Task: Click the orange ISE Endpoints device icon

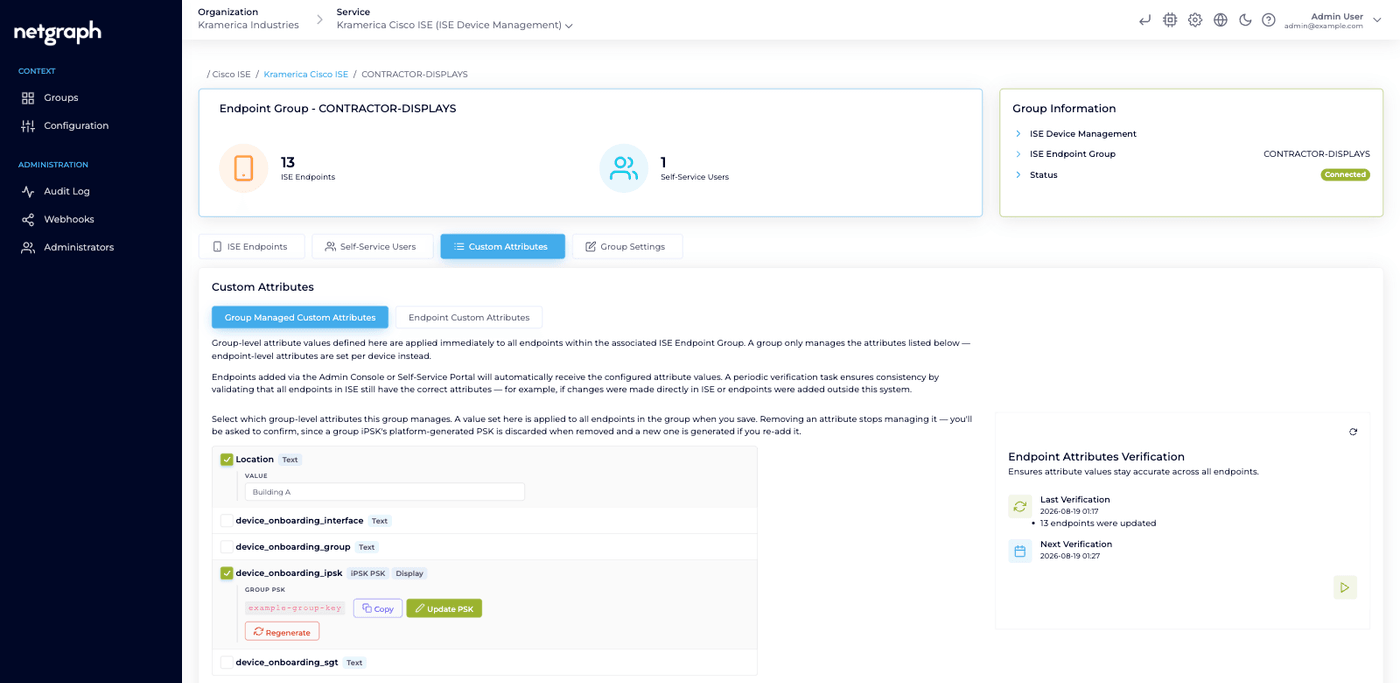Action: pos(244,168)
